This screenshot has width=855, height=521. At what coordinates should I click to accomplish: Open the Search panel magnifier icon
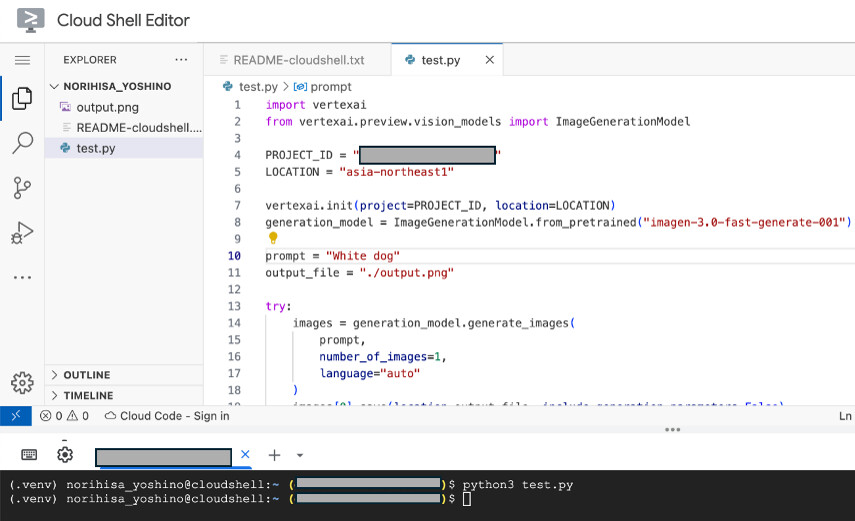22,143
